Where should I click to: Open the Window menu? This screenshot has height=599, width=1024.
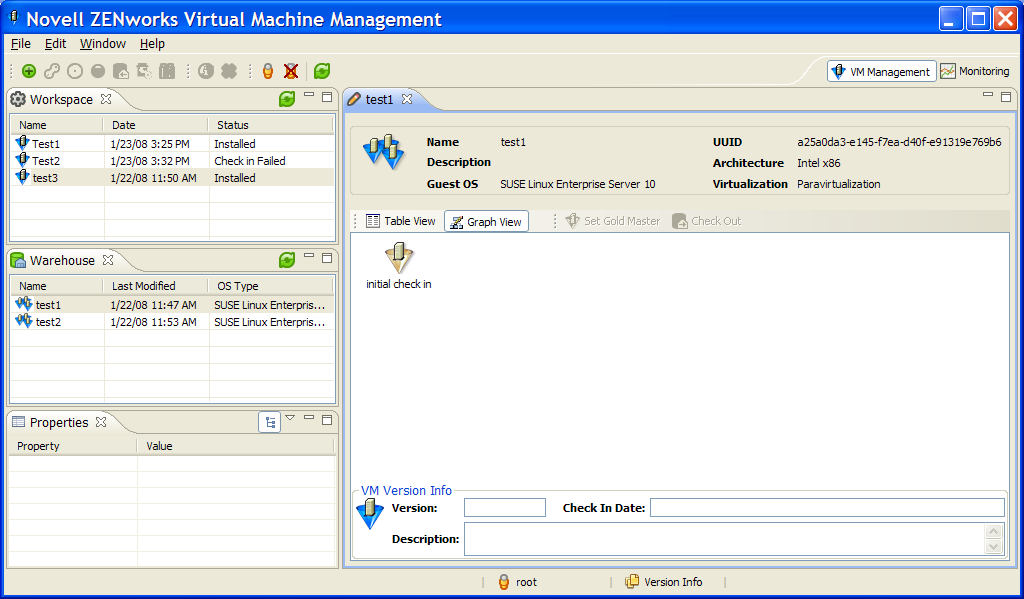point(102,44)
